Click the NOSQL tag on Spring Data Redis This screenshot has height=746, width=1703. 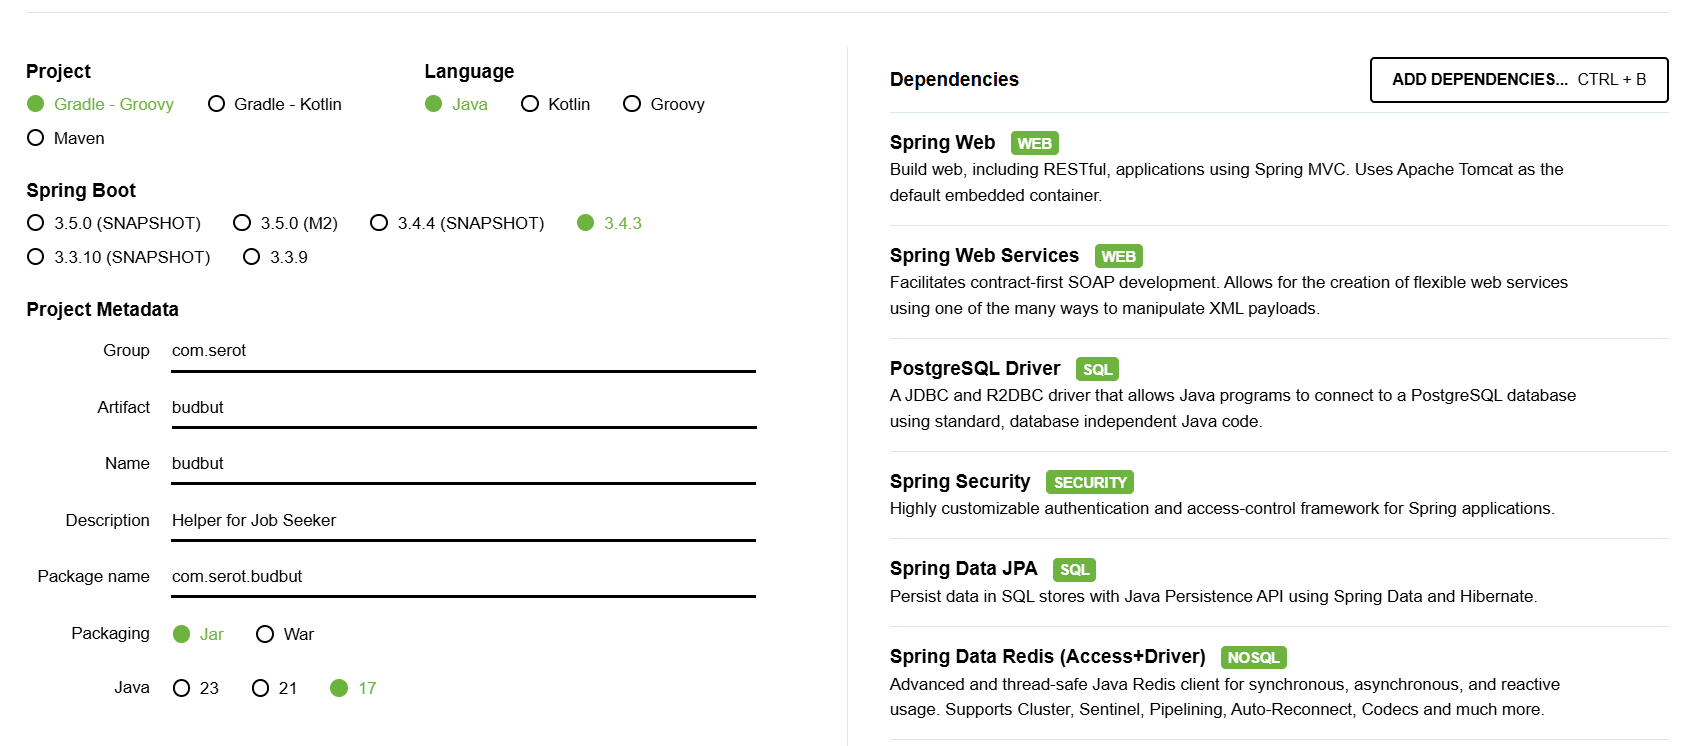pos(1254,657)
